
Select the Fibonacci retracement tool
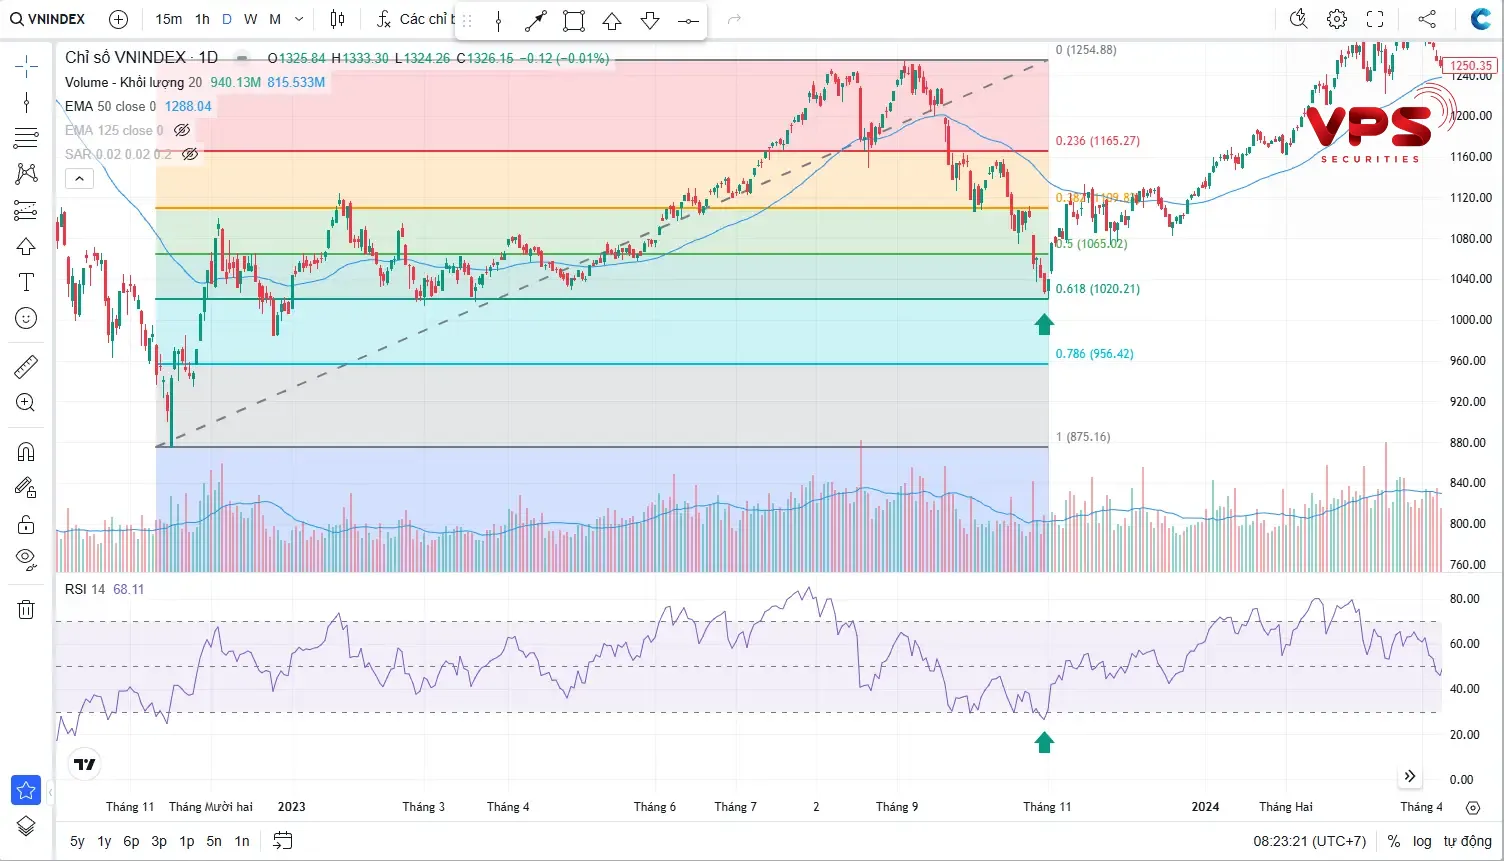tap(26, 137)
